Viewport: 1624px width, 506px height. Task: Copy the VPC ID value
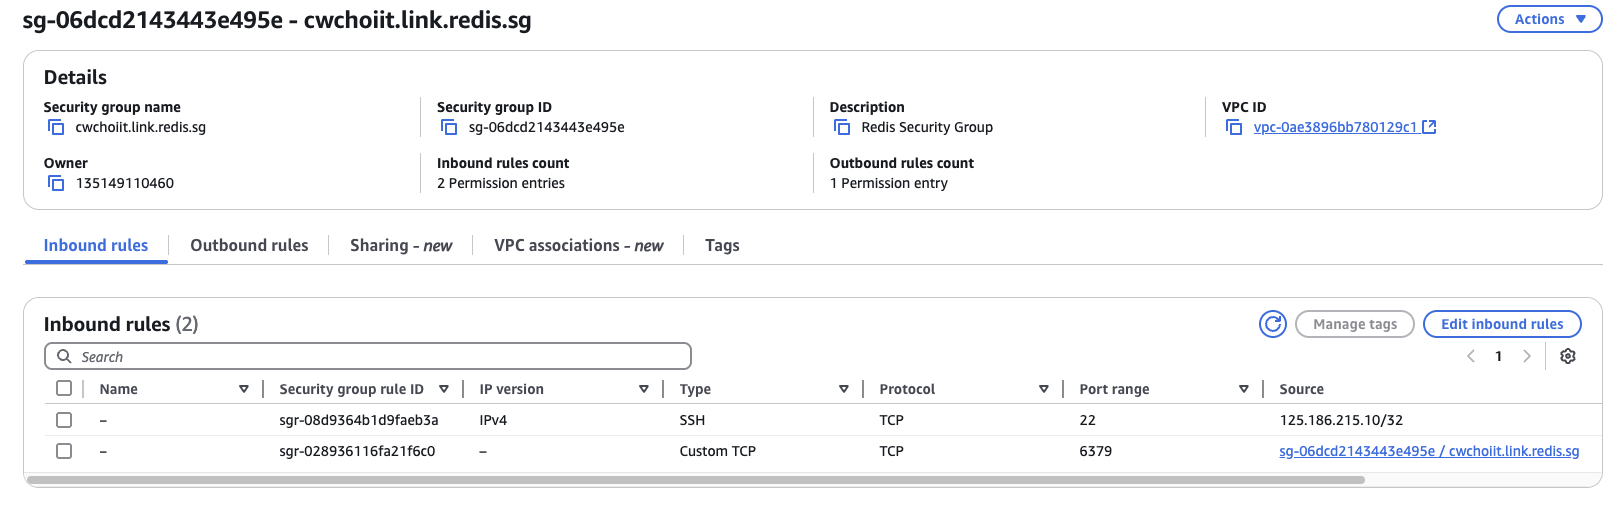tap(1234, 127)
